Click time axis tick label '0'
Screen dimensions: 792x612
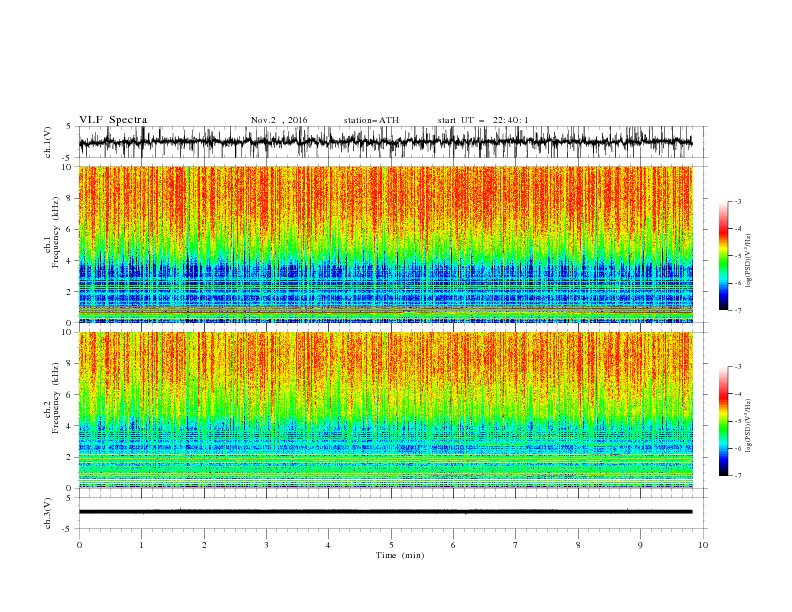[79, 545]
